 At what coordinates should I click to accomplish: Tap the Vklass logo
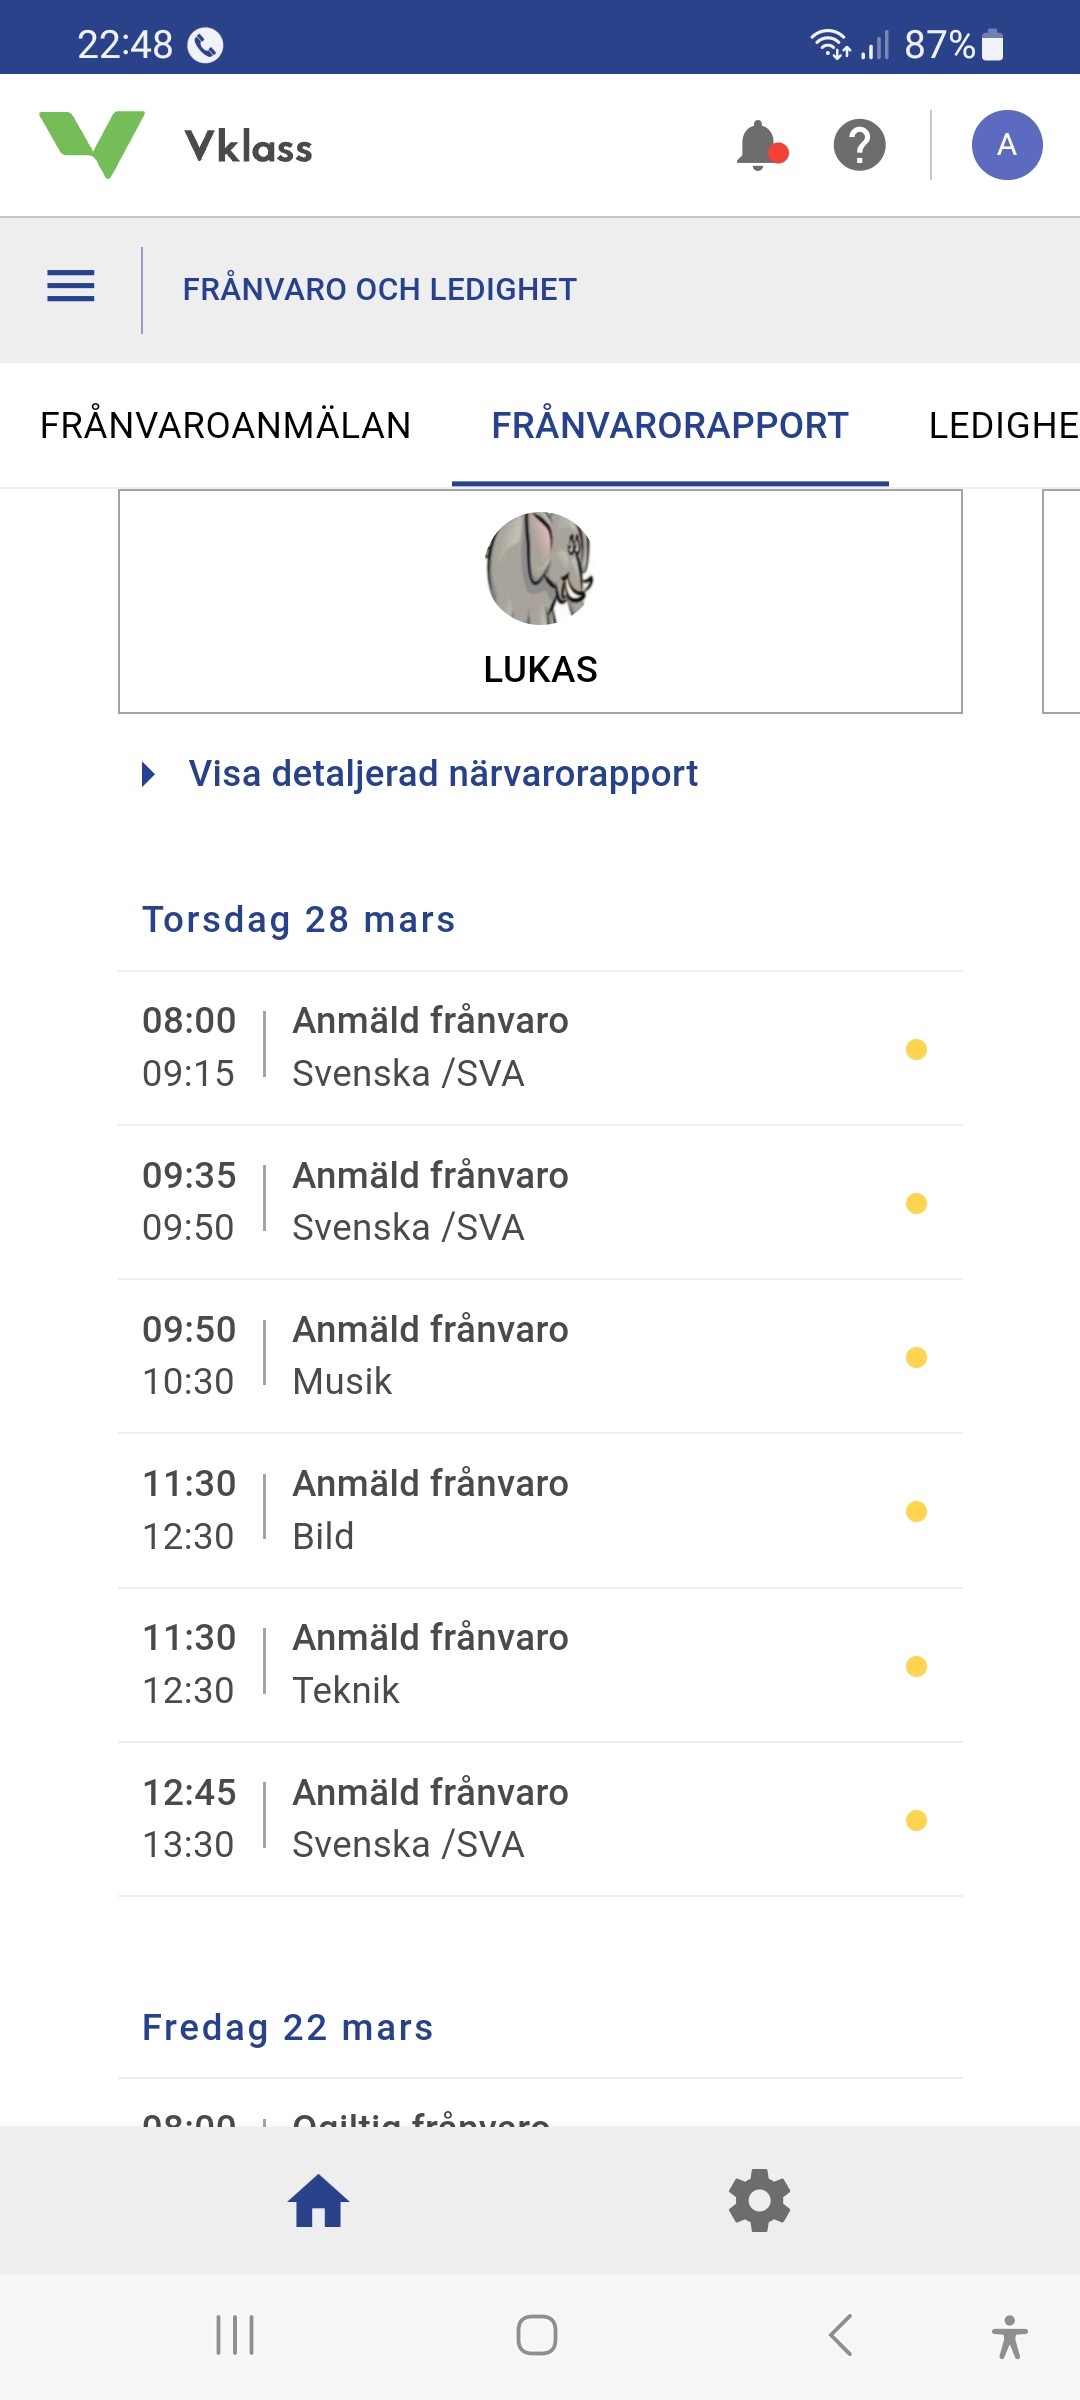point(176,146)
